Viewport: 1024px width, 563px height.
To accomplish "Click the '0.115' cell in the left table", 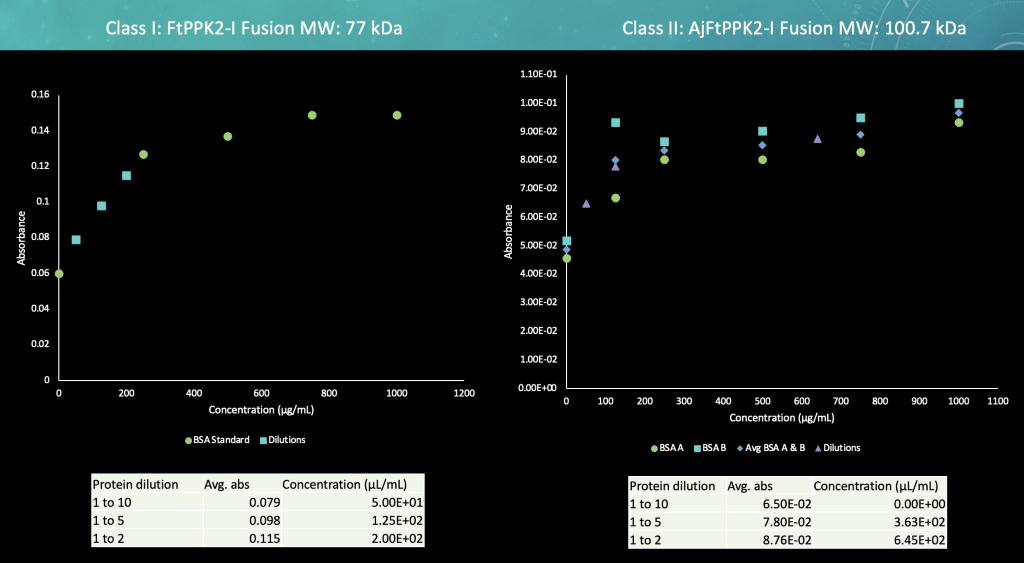I will coord(266,539).
